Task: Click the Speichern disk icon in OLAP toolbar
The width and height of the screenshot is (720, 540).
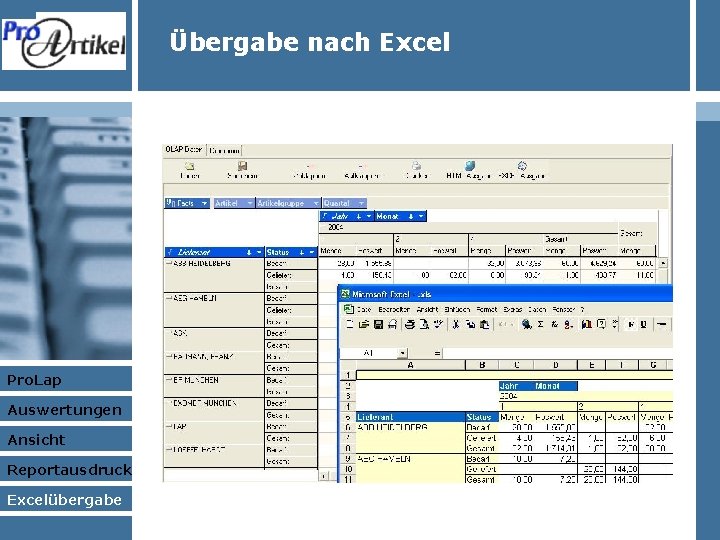Action: 242,166
